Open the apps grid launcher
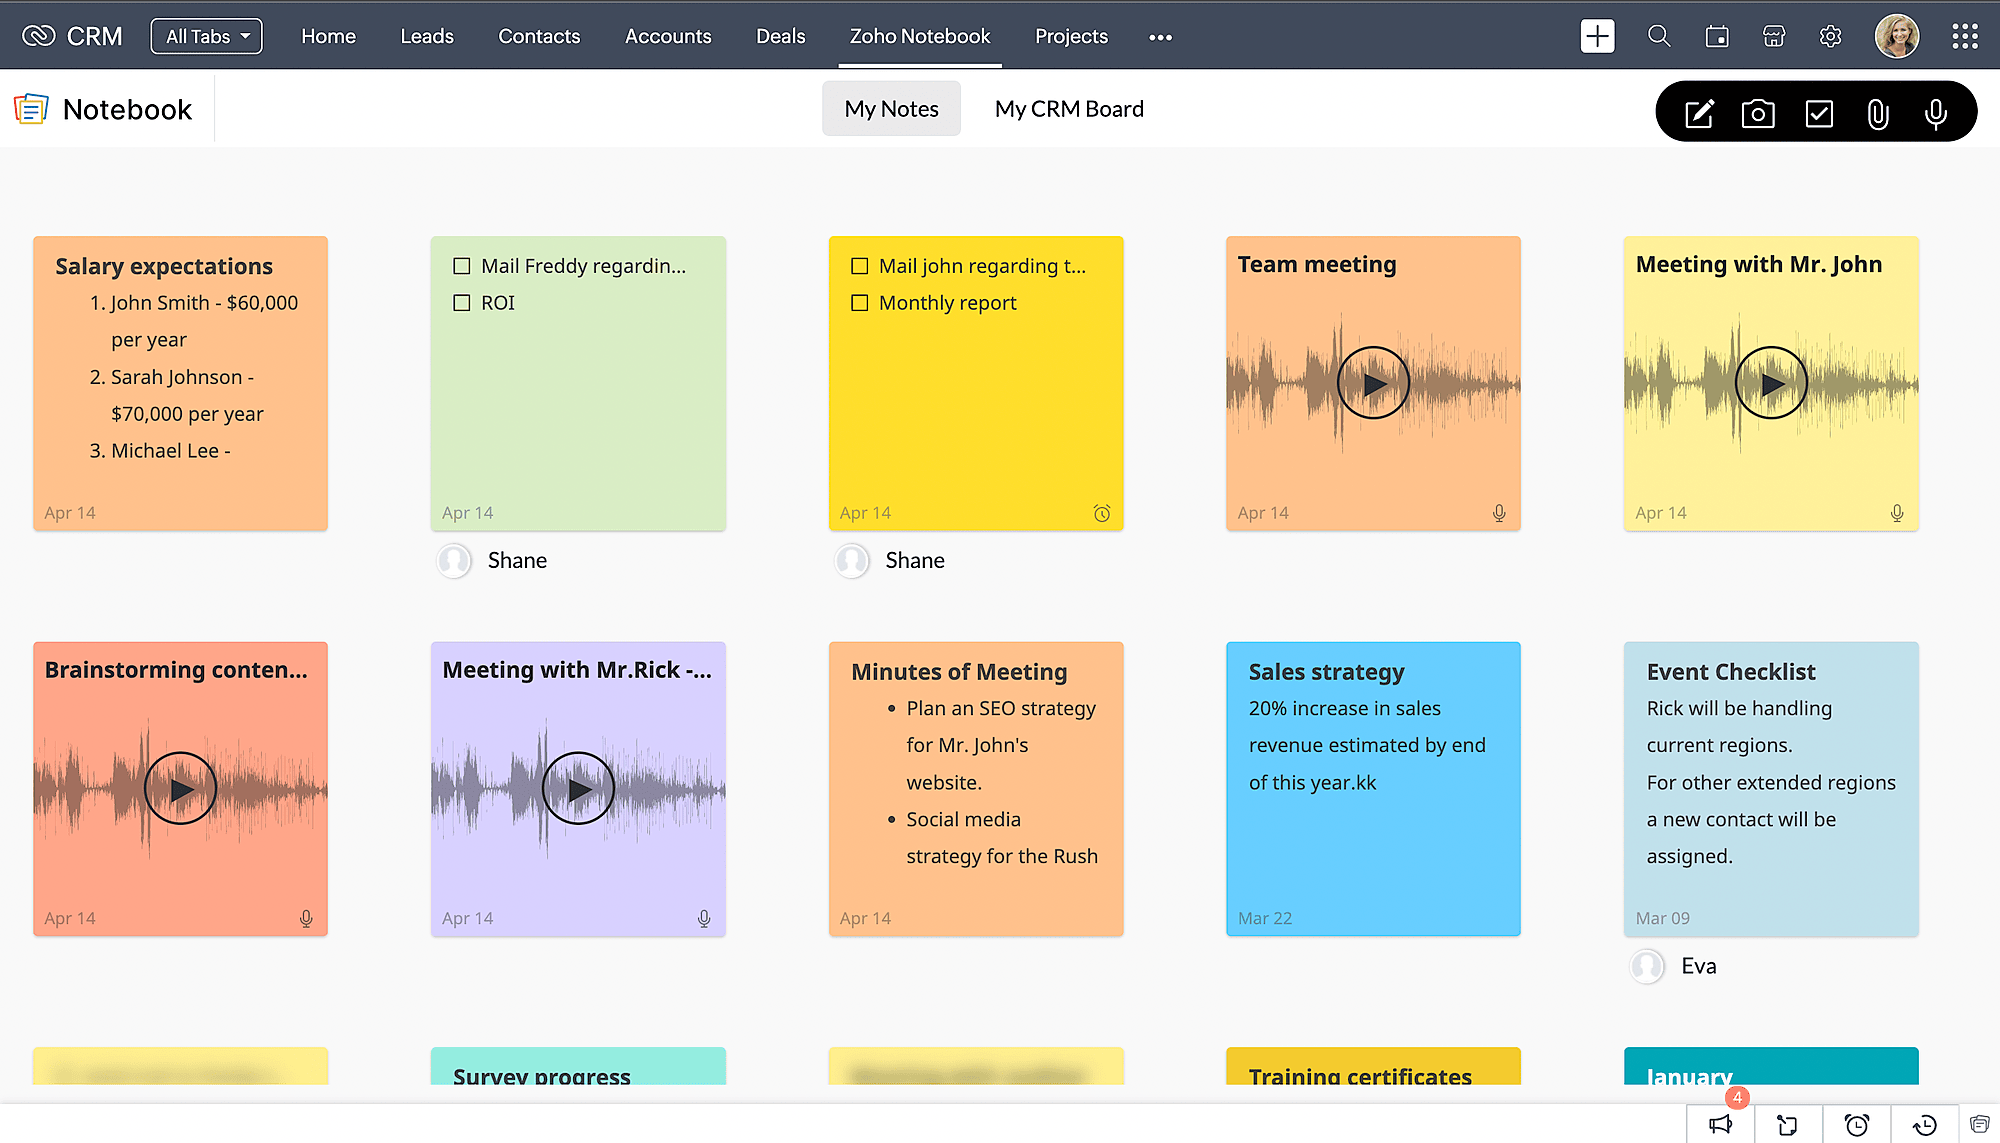This screenshot has width=2000, height=1143. pyautogui.click(x=1964, y=37)
